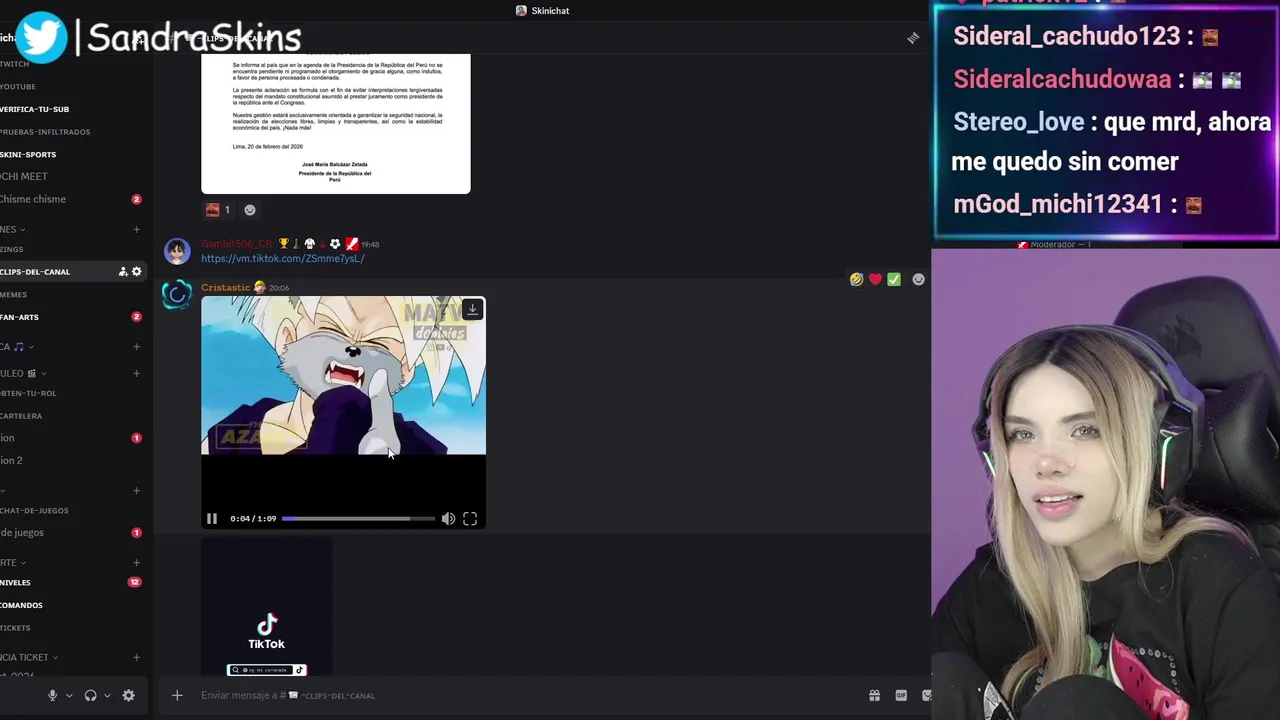Add channel to category containing obten-tu-rol
The image size is (1280, 720).
coord(137,373)
